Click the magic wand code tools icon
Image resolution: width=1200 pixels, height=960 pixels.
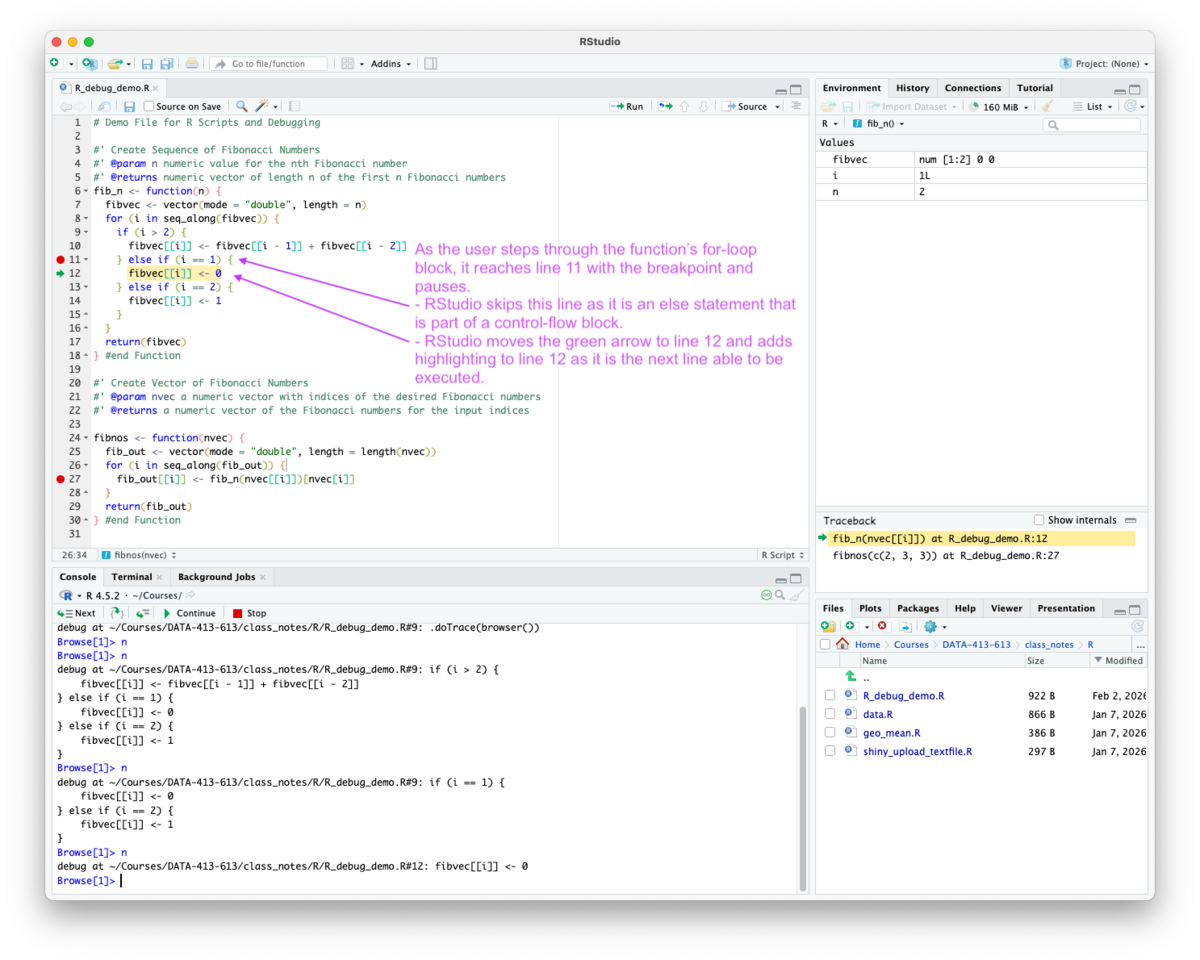pyautogui.click(x=263, y=105)
